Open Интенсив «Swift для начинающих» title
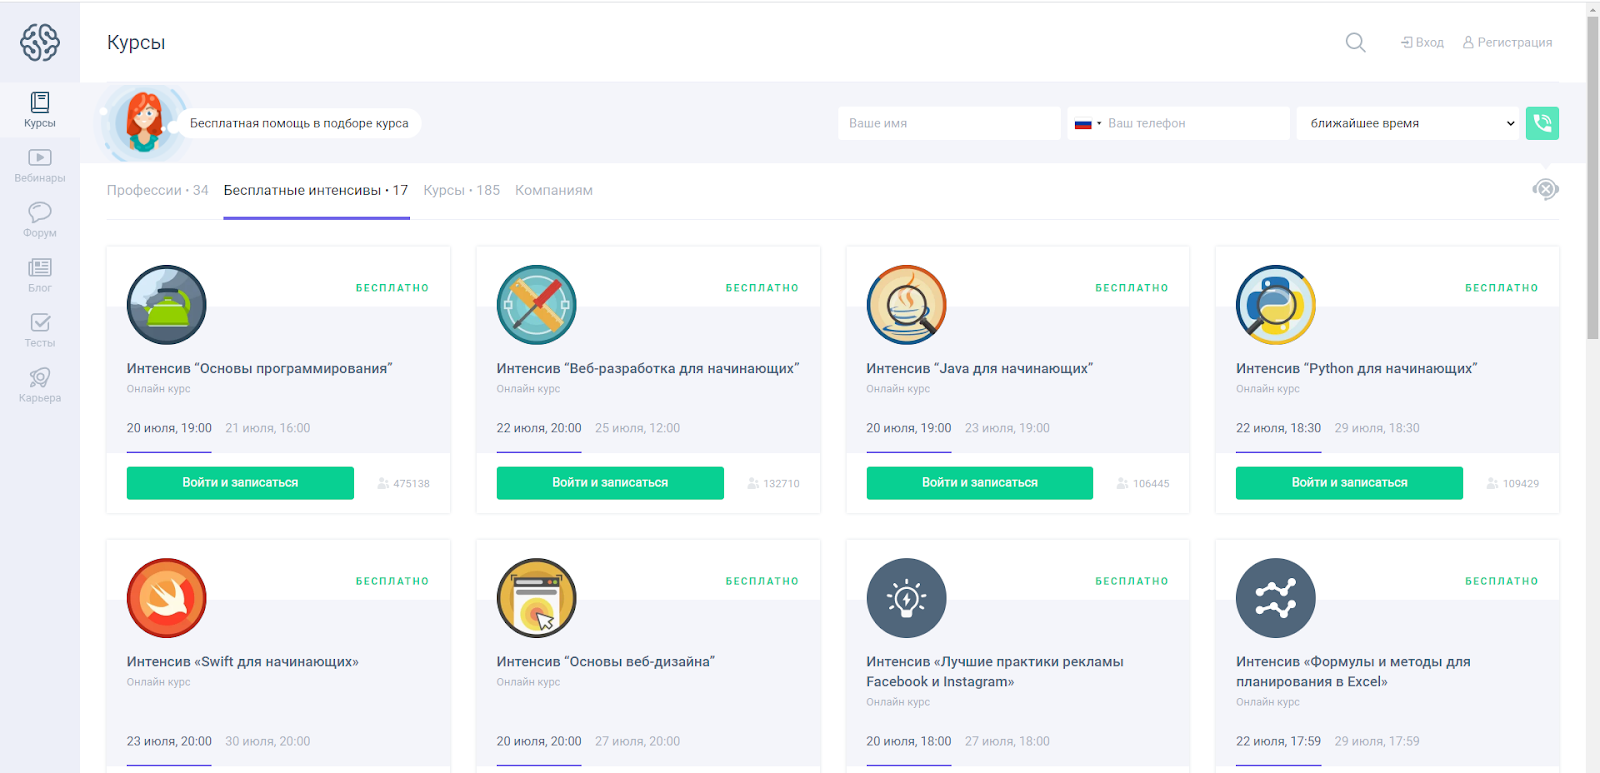1600x773 pixels. tap(243, 661)
